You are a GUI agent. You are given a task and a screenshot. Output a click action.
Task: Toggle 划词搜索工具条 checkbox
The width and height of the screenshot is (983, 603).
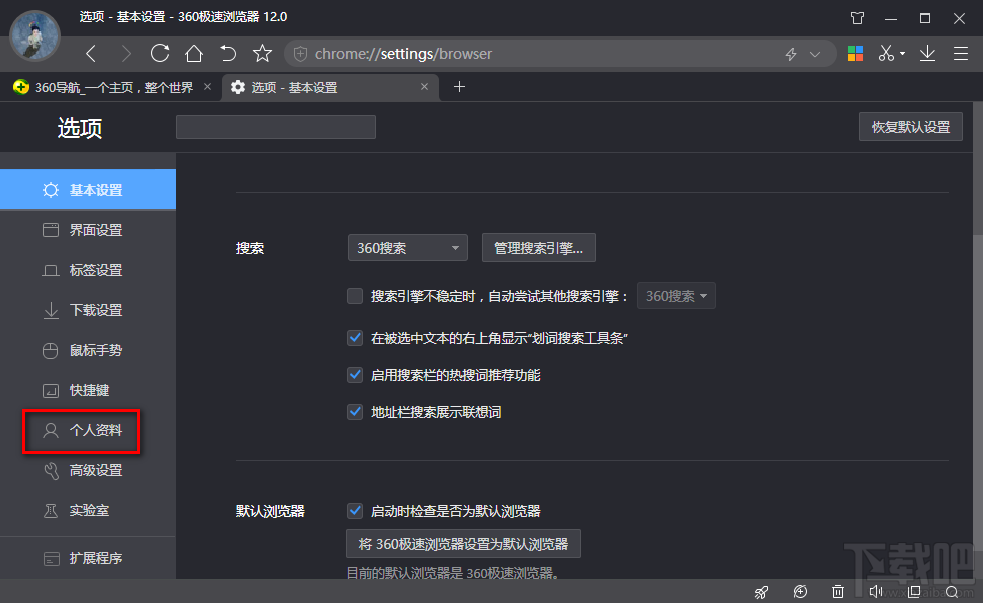pyautogui.click(x=355, y=338)
